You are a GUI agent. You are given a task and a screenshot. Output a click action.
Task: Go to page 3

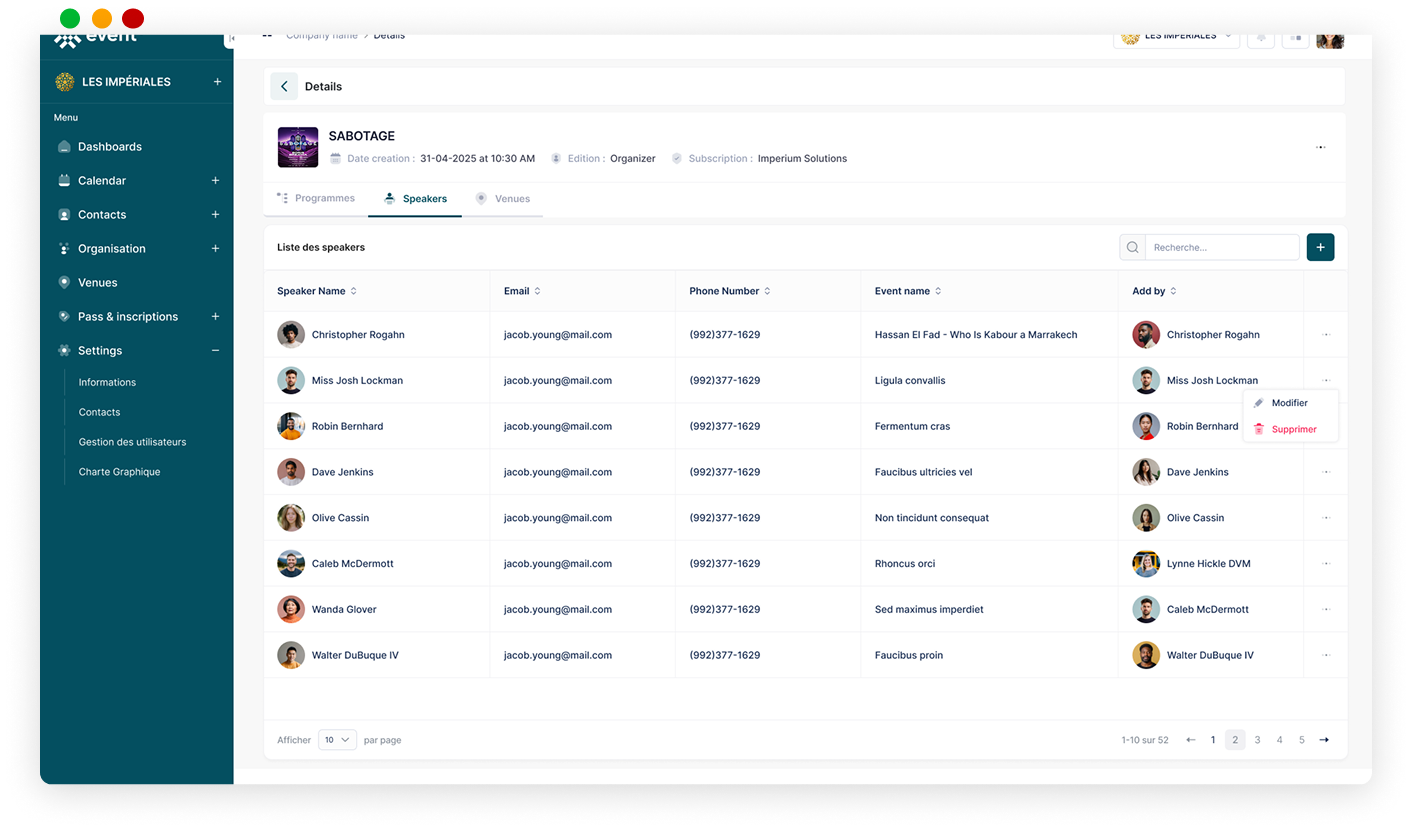click(x=1257, y=741)
